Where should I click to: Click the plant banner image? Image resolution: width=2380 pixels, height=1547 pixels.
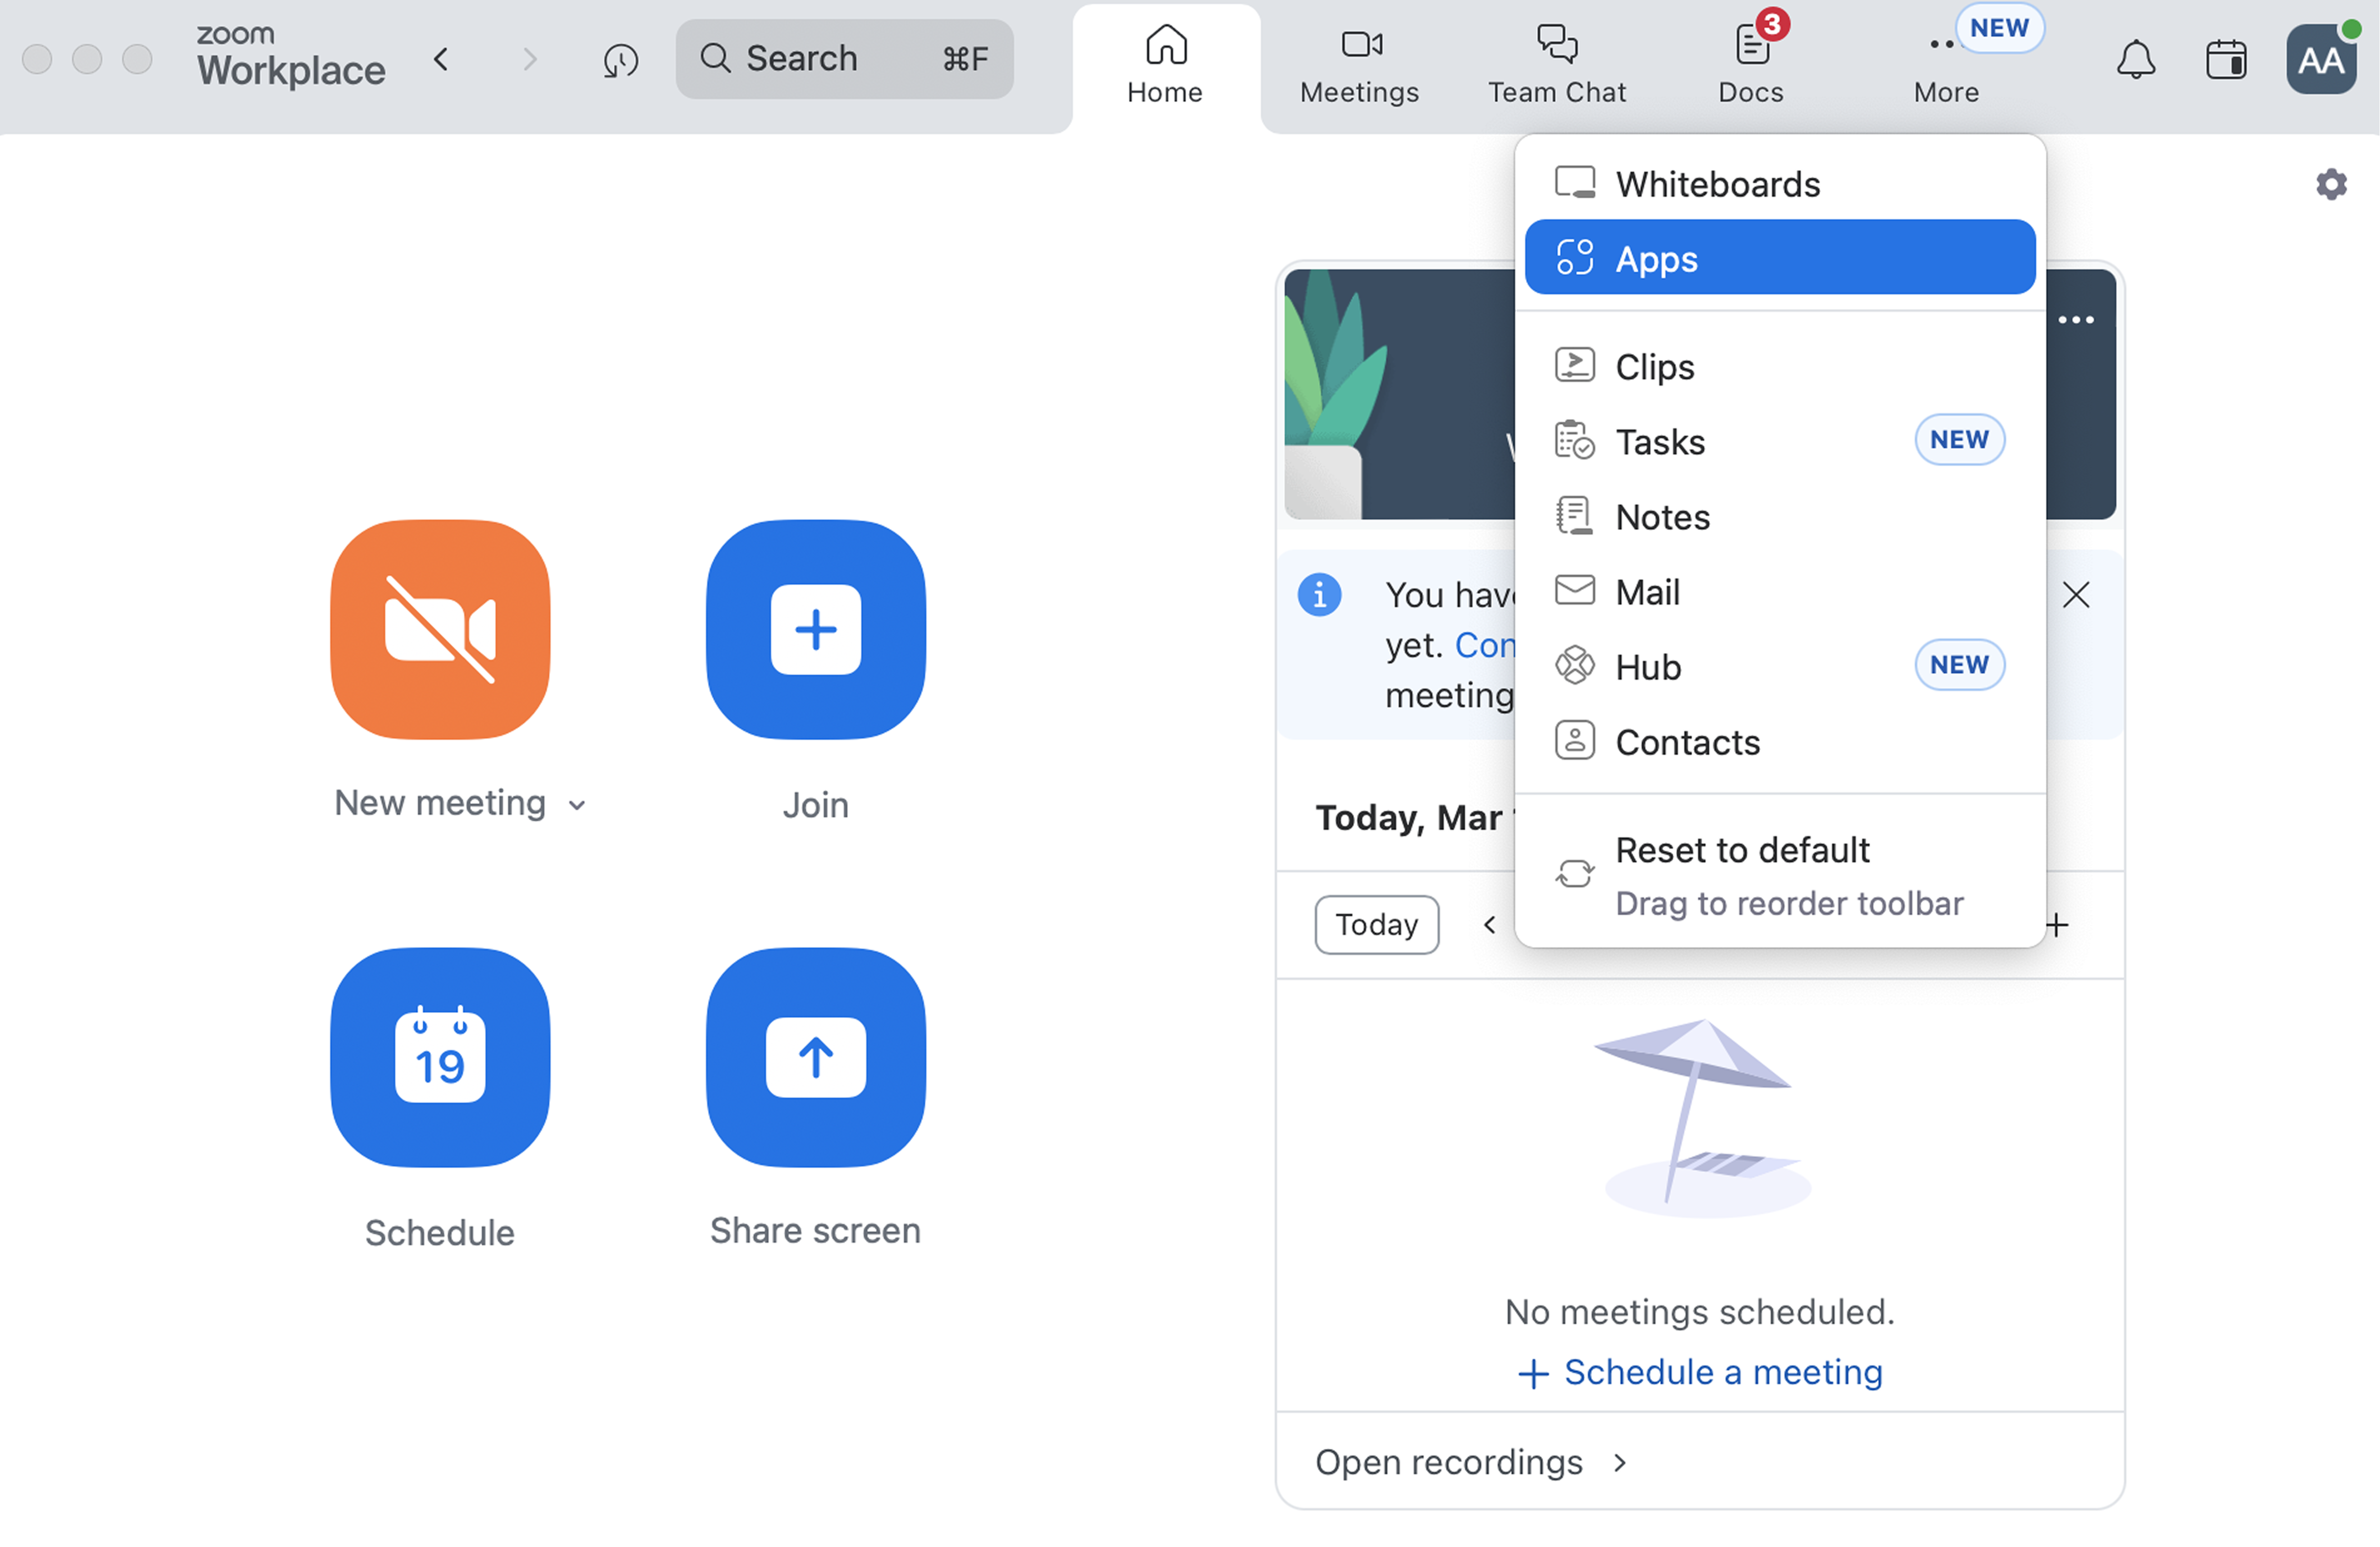(1400, 394)
